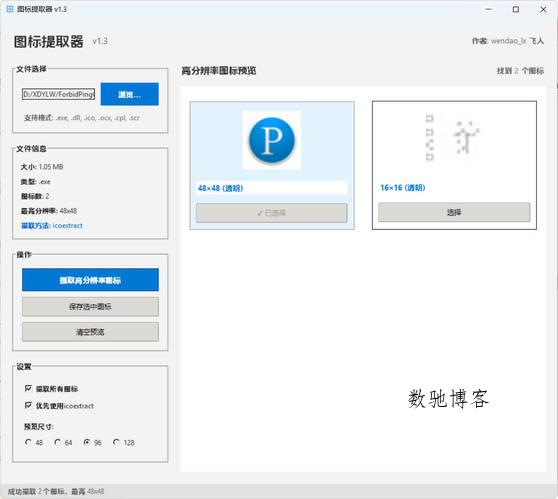This screenshot has height=499, width=558.
Task: Click the 最高分辨率: 48x48 text
Action: pos(49,211)
